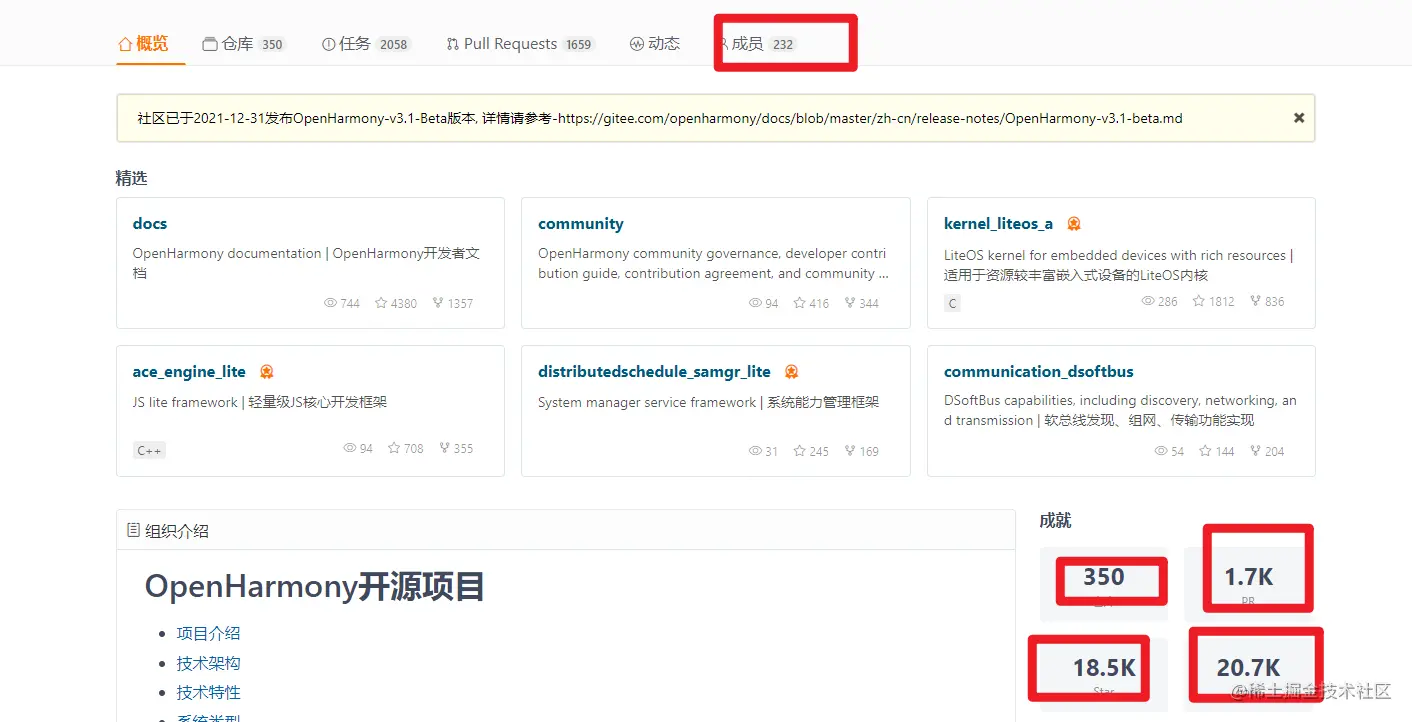Image resolution: width=1412 pixels, height=722 pixels.
Task: Click the star icon on ace_engine_lite card
Action: pos(394,449)
